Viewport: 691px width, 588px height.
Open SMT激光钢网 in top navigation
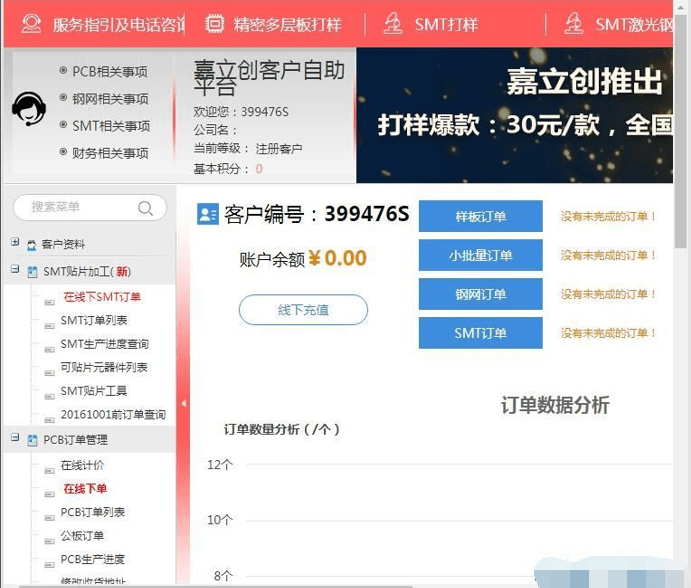[x=634, y=25]
